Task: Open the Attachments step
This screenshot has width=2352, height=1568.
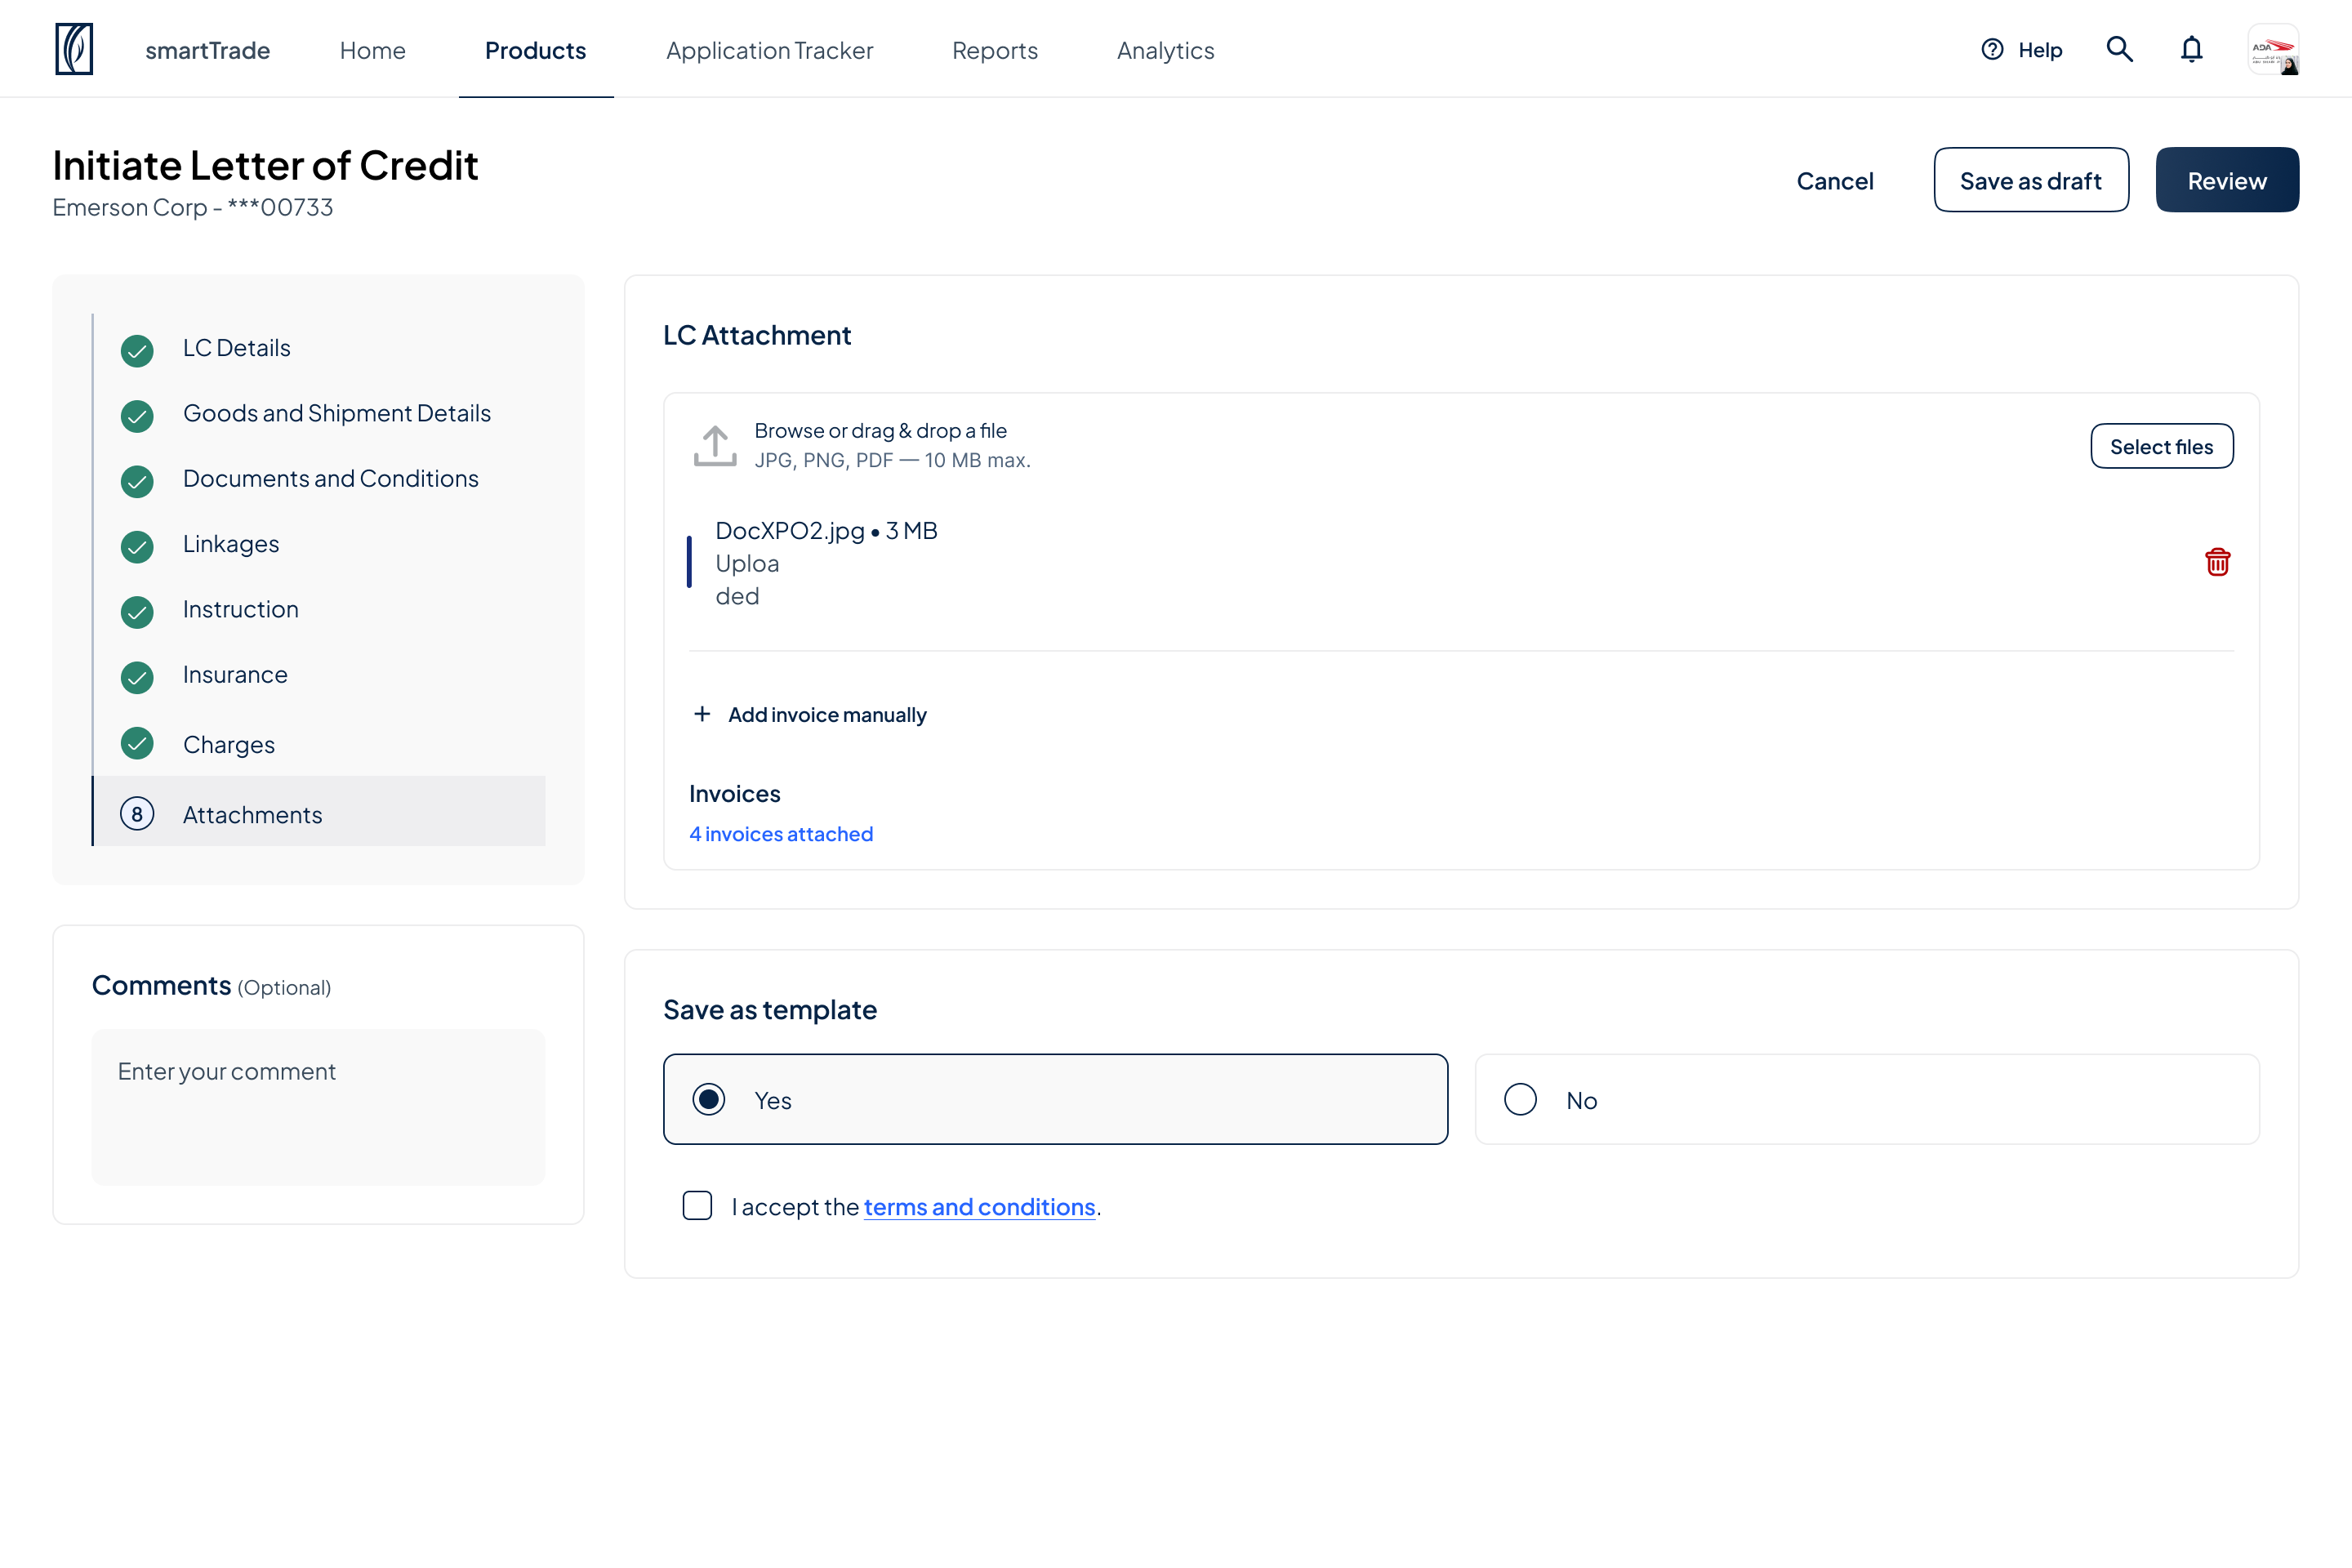Action: coord(319,813)
